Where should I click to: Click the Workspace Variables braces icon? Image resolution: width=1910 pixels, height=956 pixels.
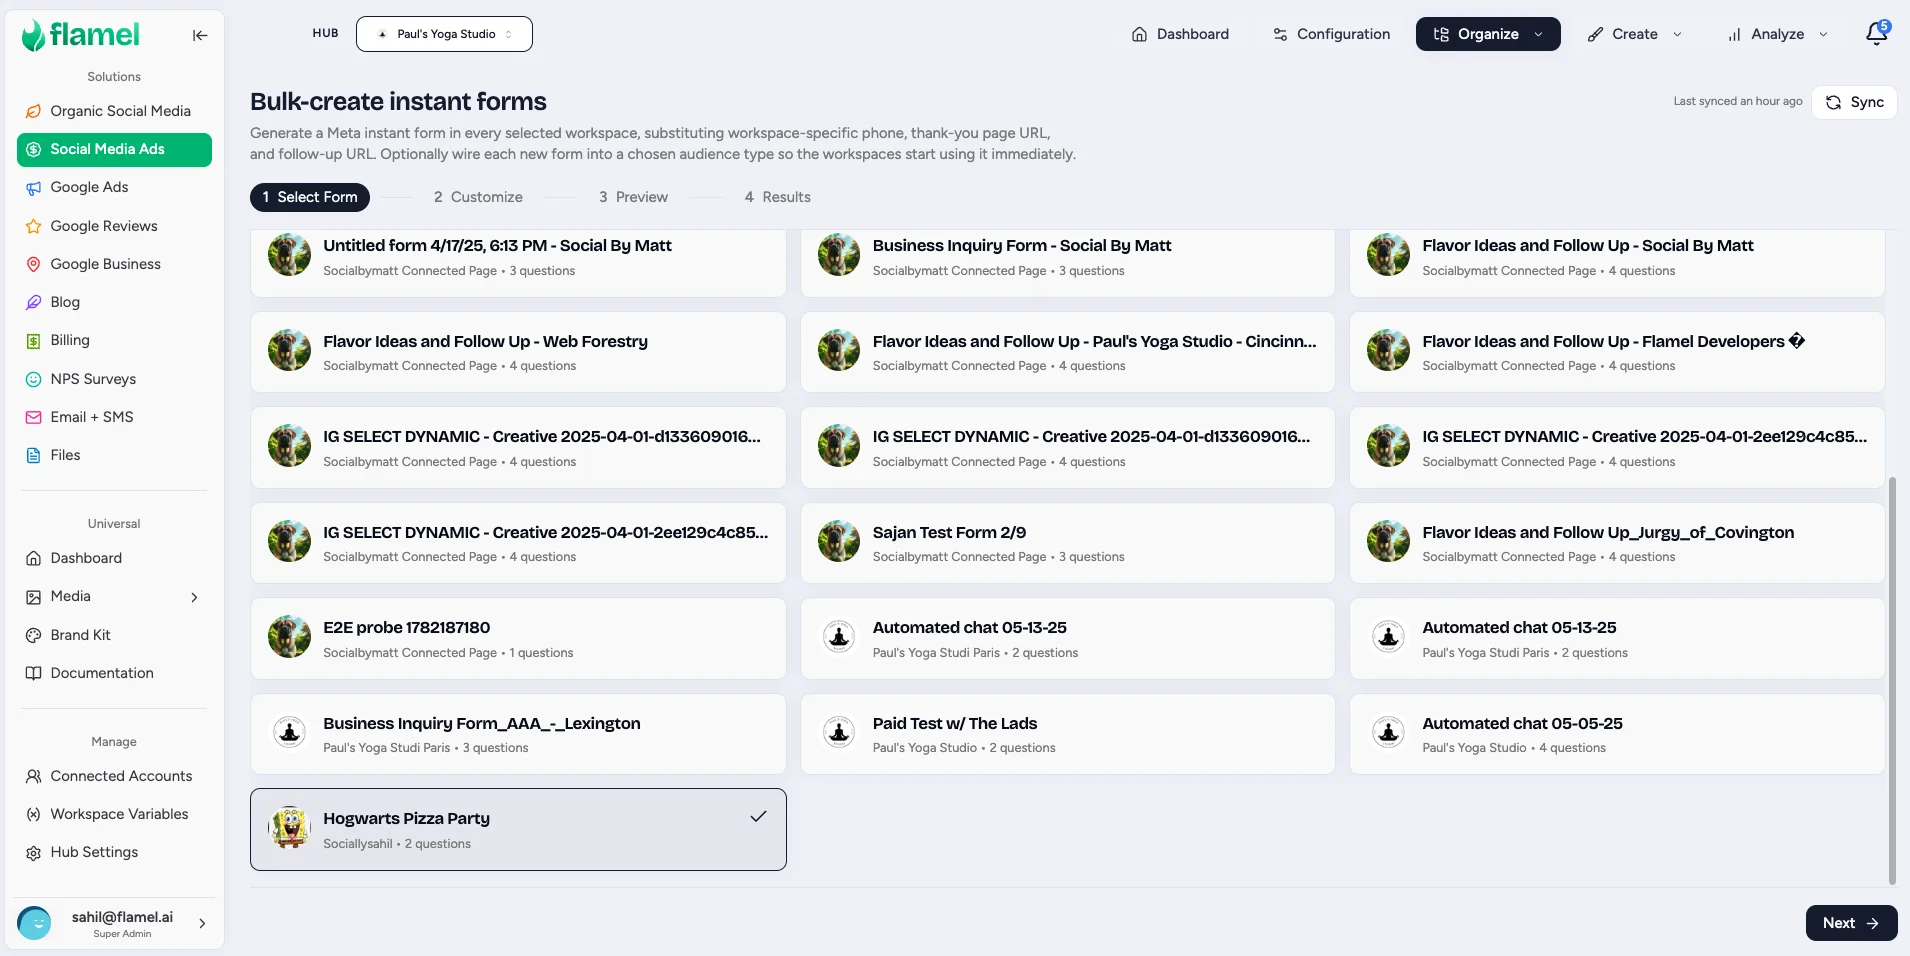[33, 814]
